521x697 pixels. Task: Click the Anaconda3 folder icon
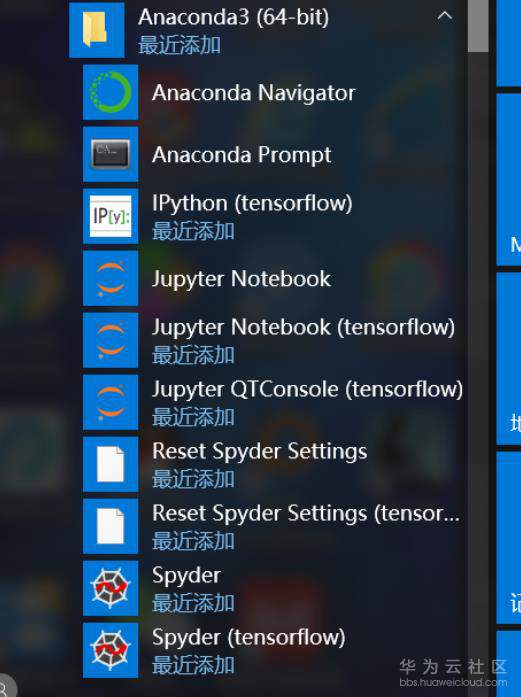96,30
